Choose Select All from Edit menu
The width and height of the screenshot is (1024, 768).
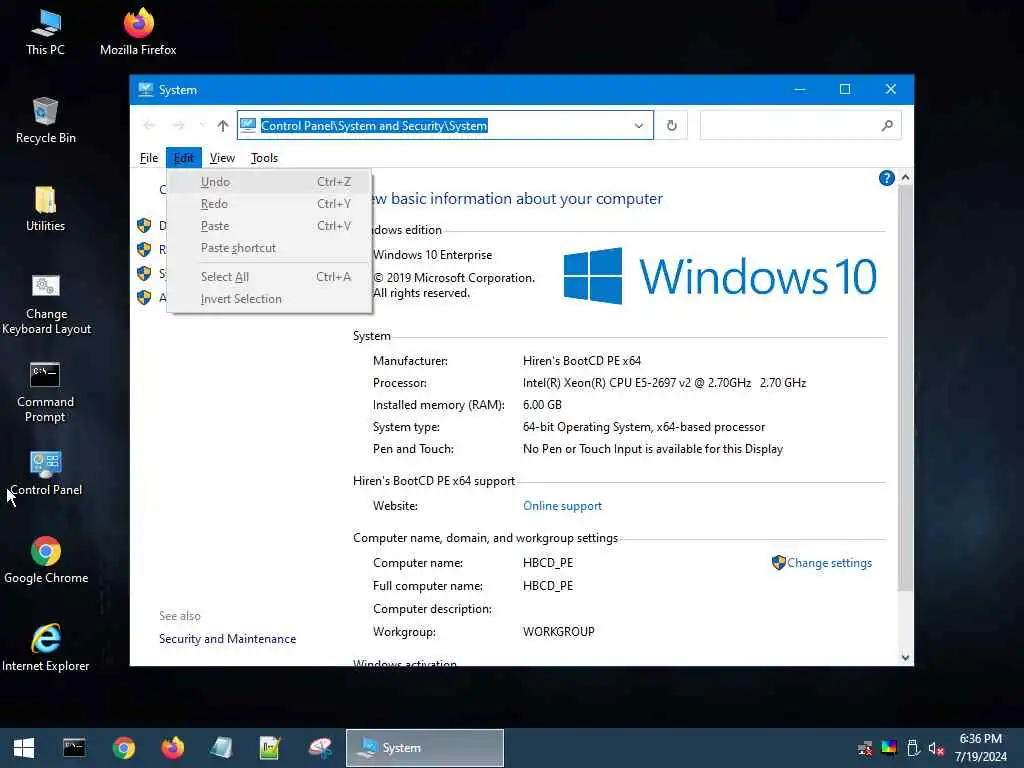[270, 277]
